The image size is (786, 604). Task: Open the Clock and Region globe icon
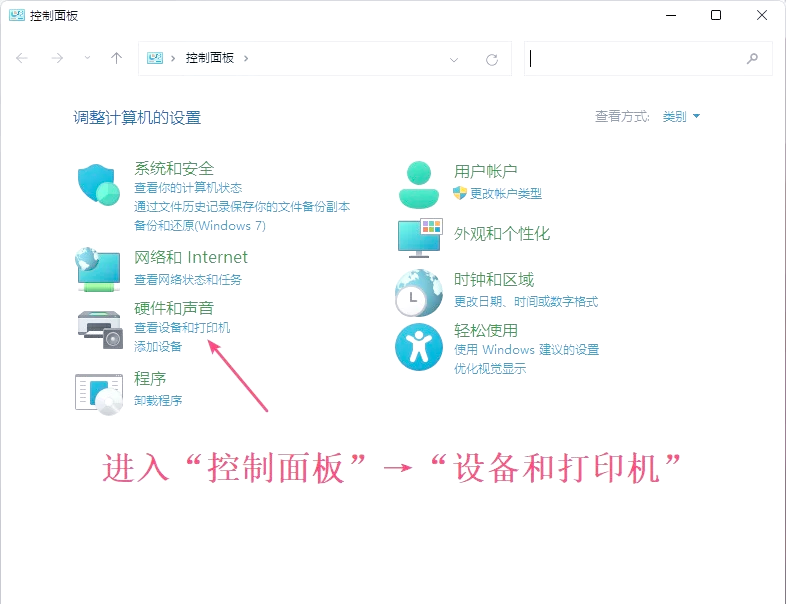(x=419, y=293)
